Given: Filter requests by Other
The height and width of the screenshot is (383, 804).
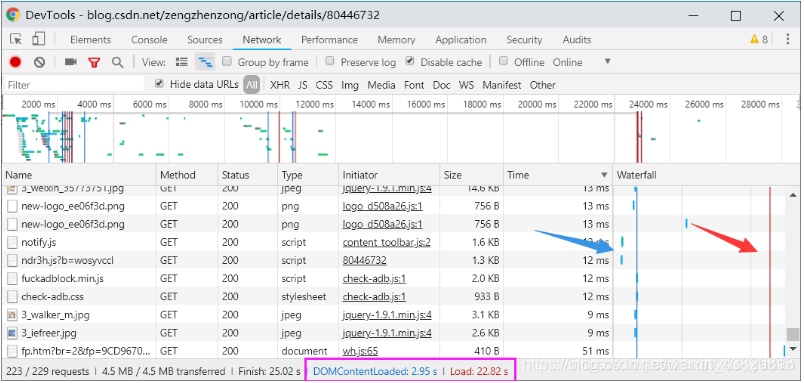Looking at the screenshot, I should click(542, 85).
